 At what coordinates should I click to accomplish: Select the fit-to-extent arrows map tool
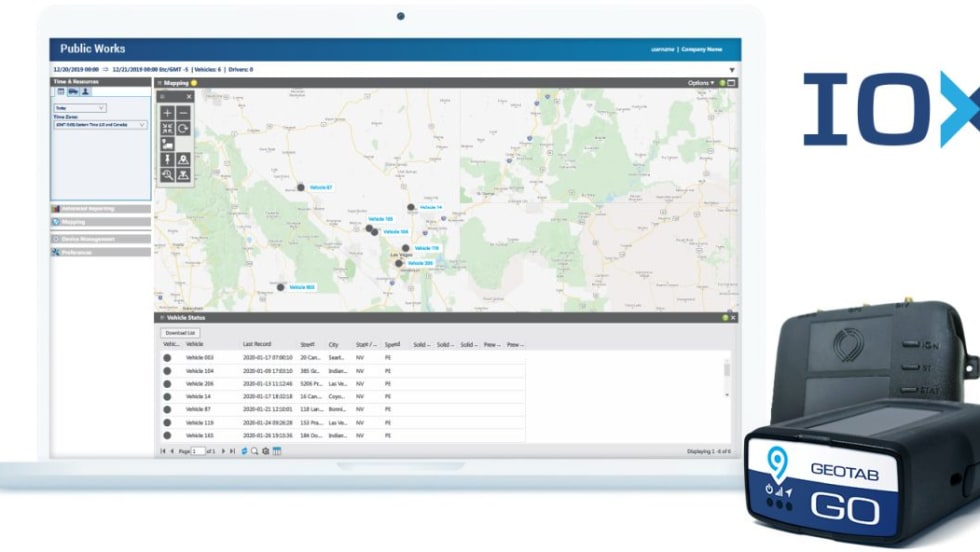click(x=167, y=129)
